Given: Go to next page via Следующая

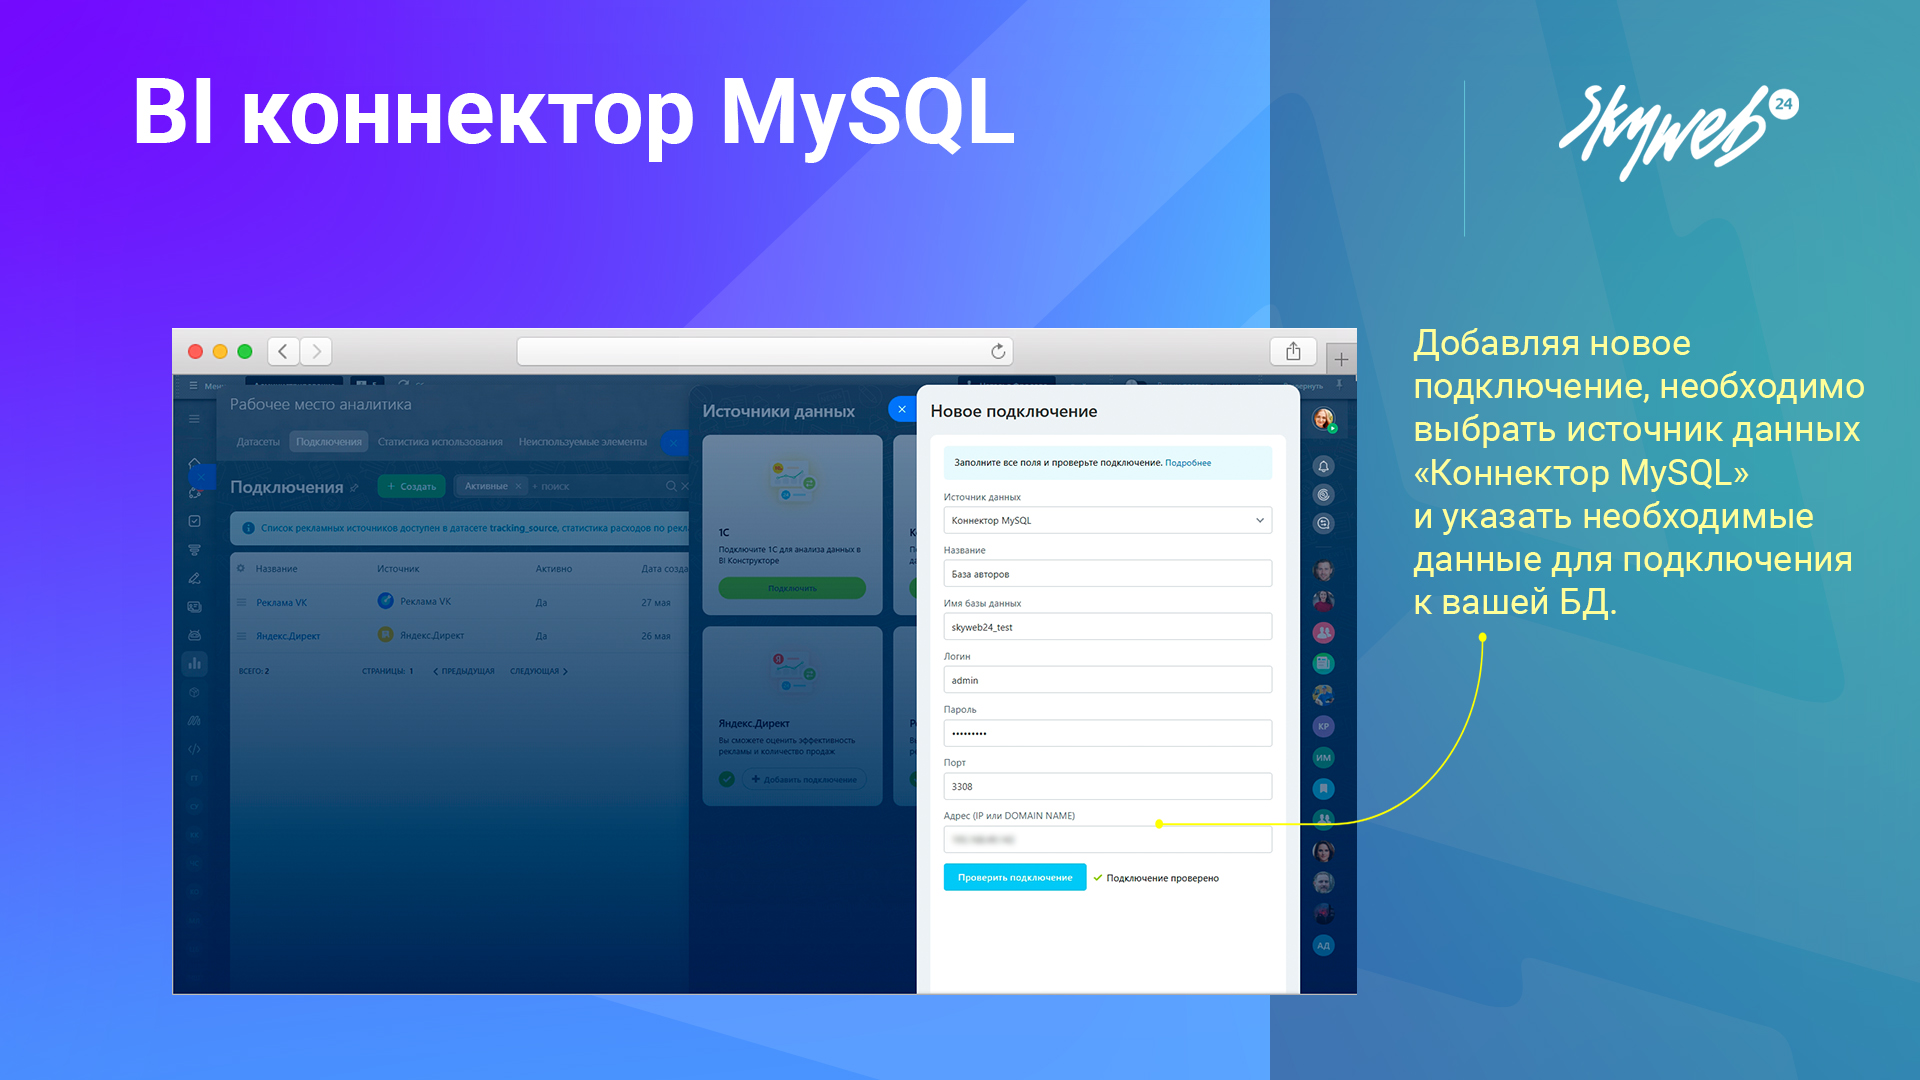Looking at the screenshot, I should (538, 671).
